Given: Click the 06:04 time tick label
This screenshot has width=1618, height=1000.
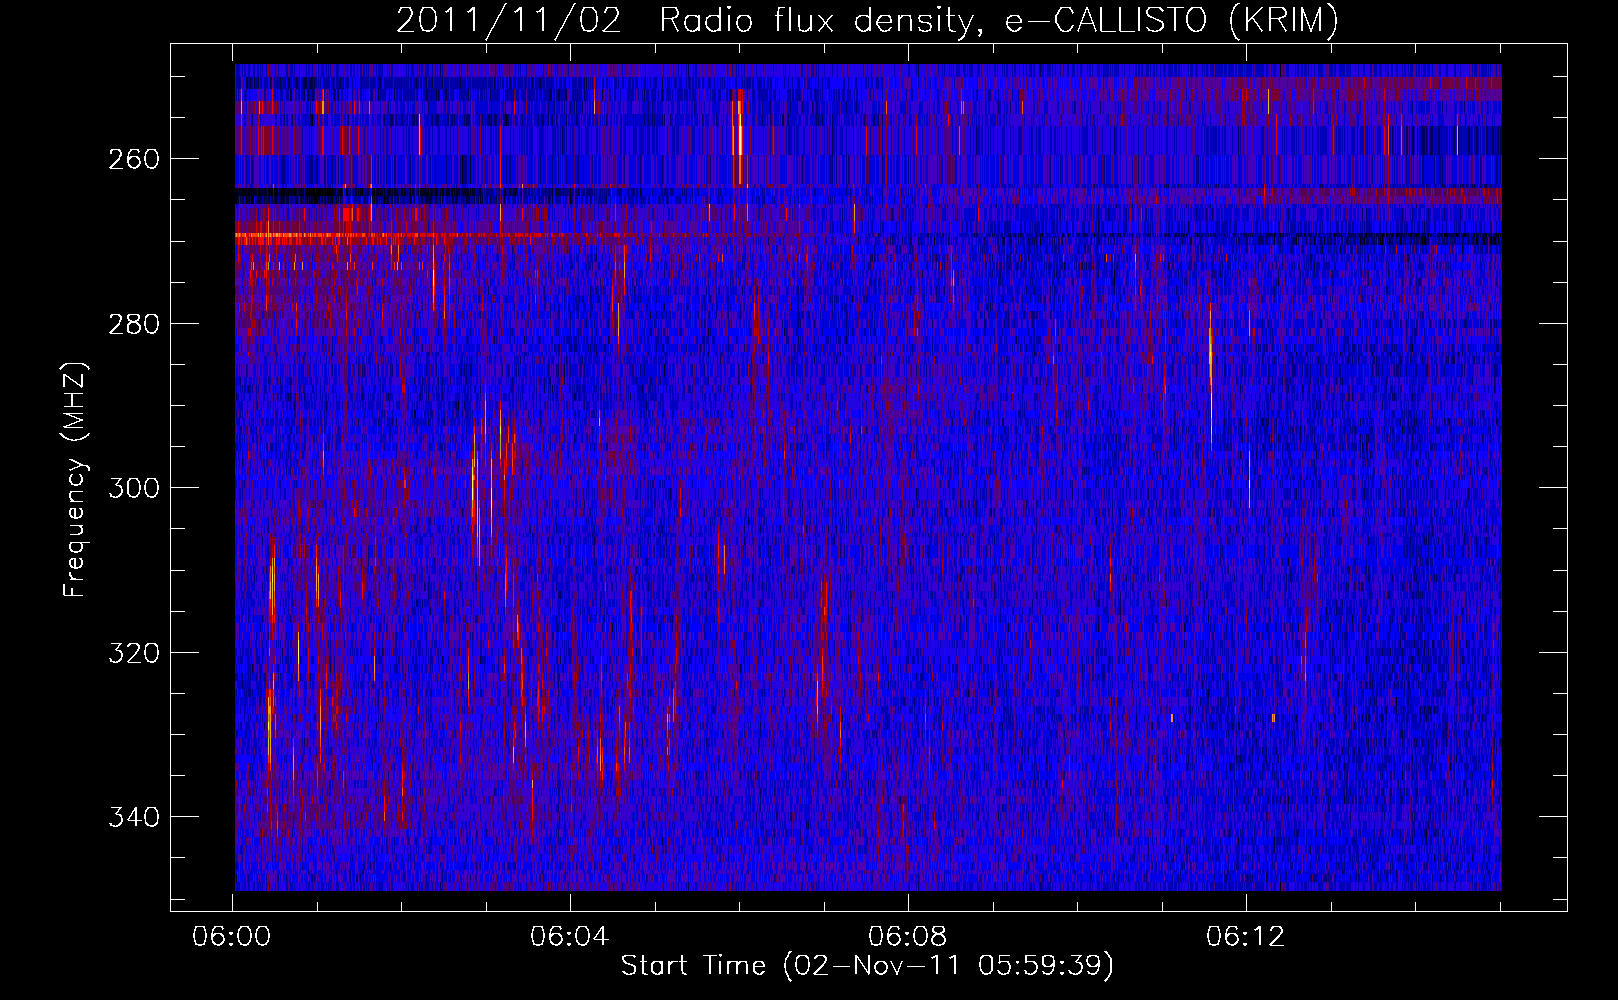Looking at the screenshot, I should (570, 937).
